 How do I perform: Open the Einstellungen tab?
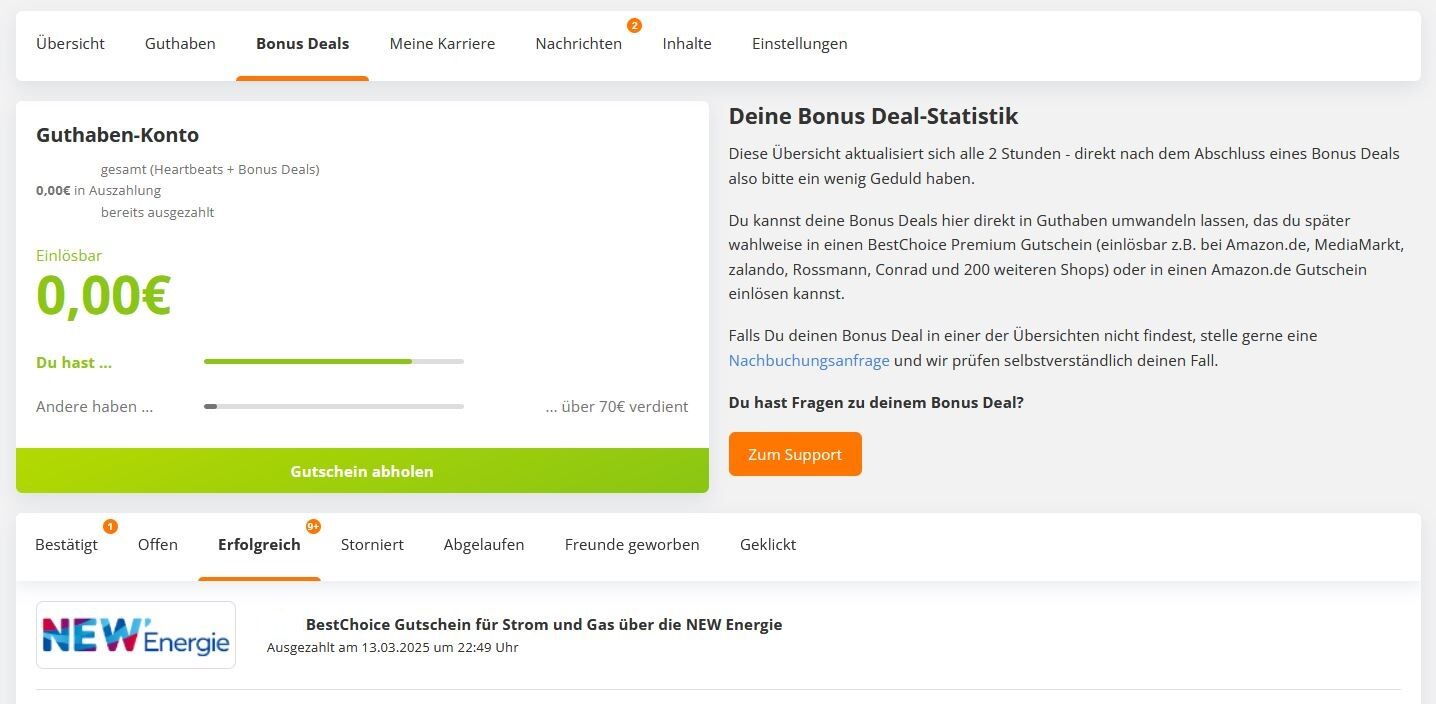click(x=800, y=44)
